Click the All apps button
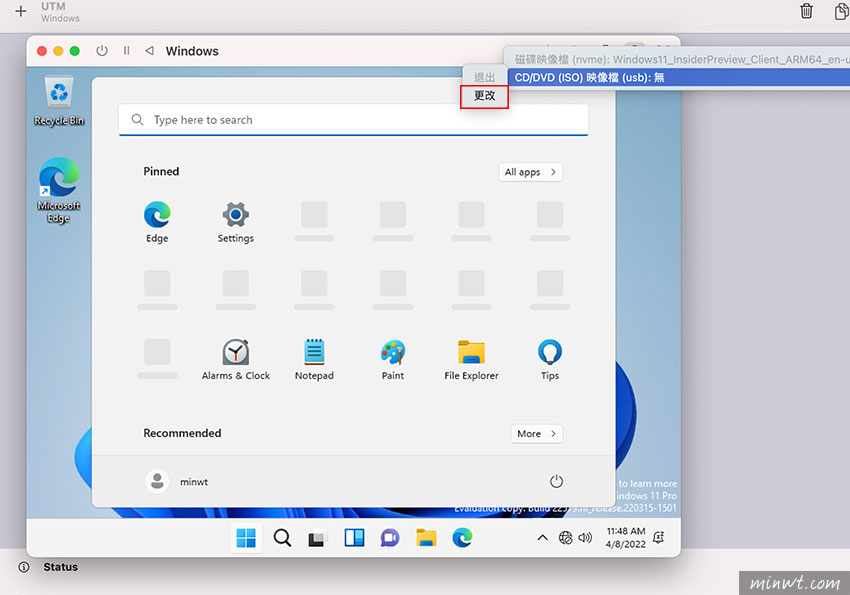Viewport: 850px width, 595px height. [x=530, y=172]
